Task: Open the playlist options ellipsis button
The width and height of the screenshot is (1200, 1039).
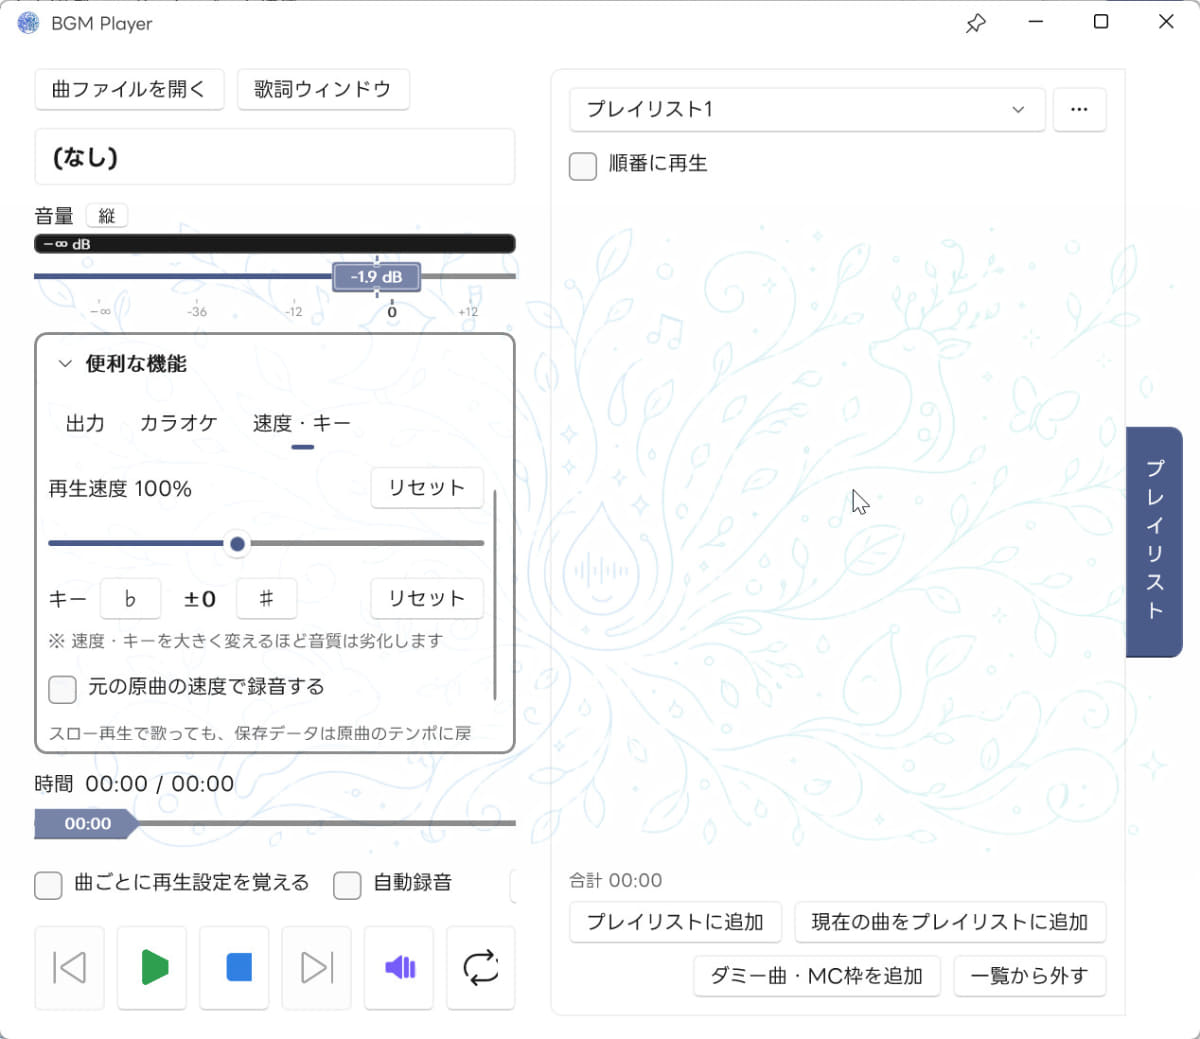Action: coord(1079,109)
